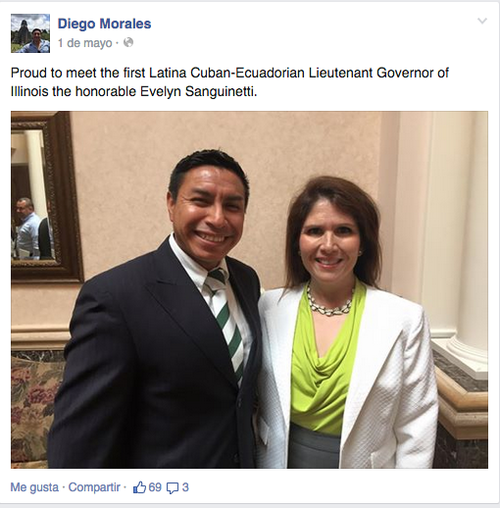
Task: Click the man in the dark suit photo
Action: pos(157,317)
